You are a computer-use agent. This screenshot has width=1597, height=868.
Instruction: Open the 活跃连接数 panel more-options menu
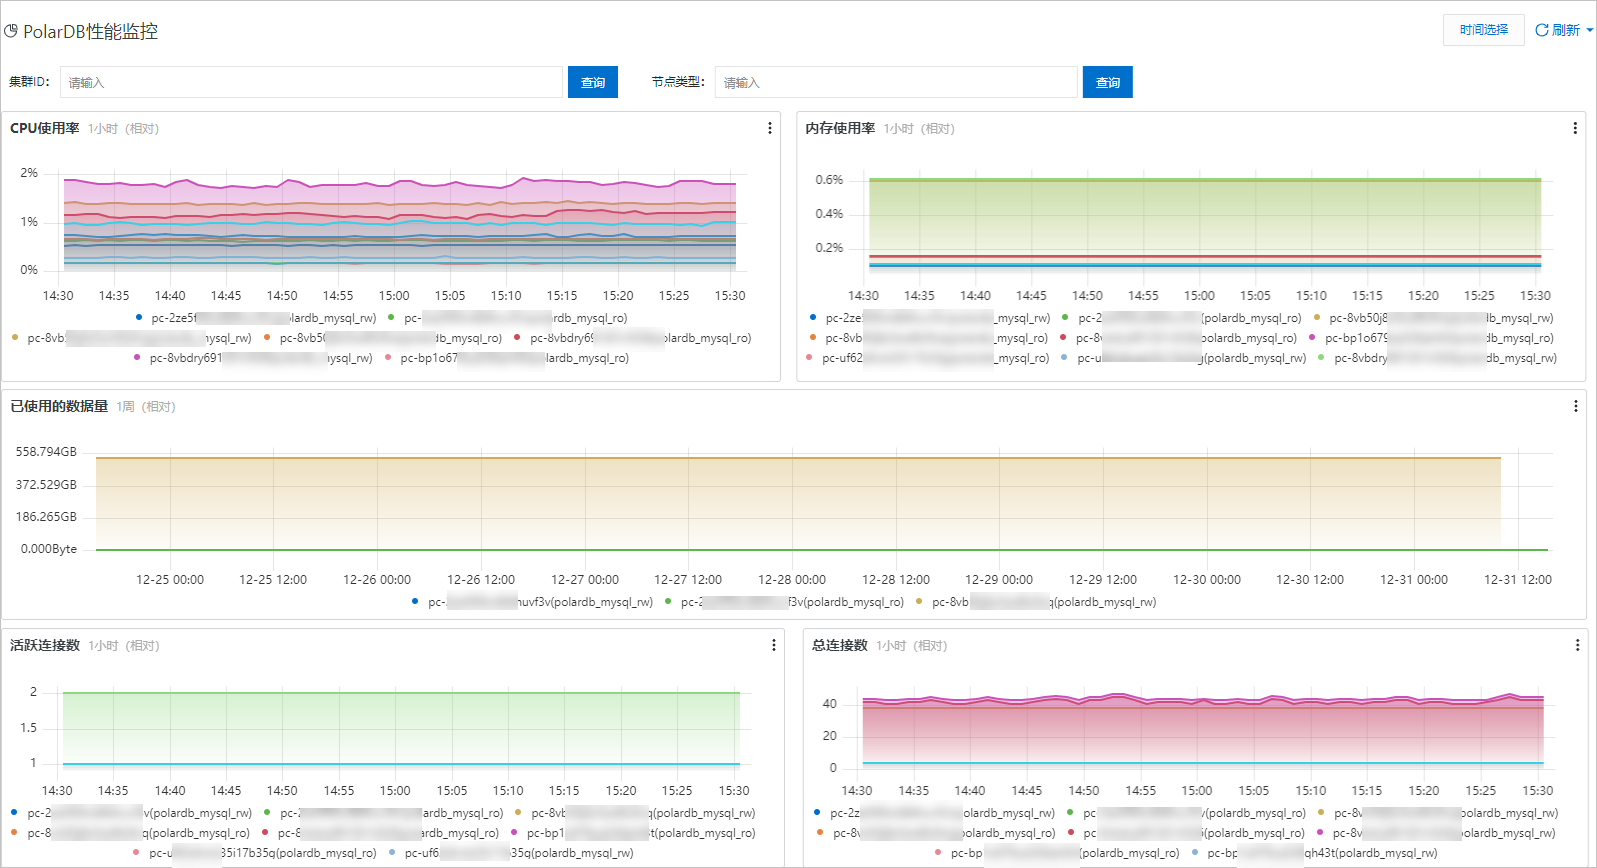coord(773,645)
